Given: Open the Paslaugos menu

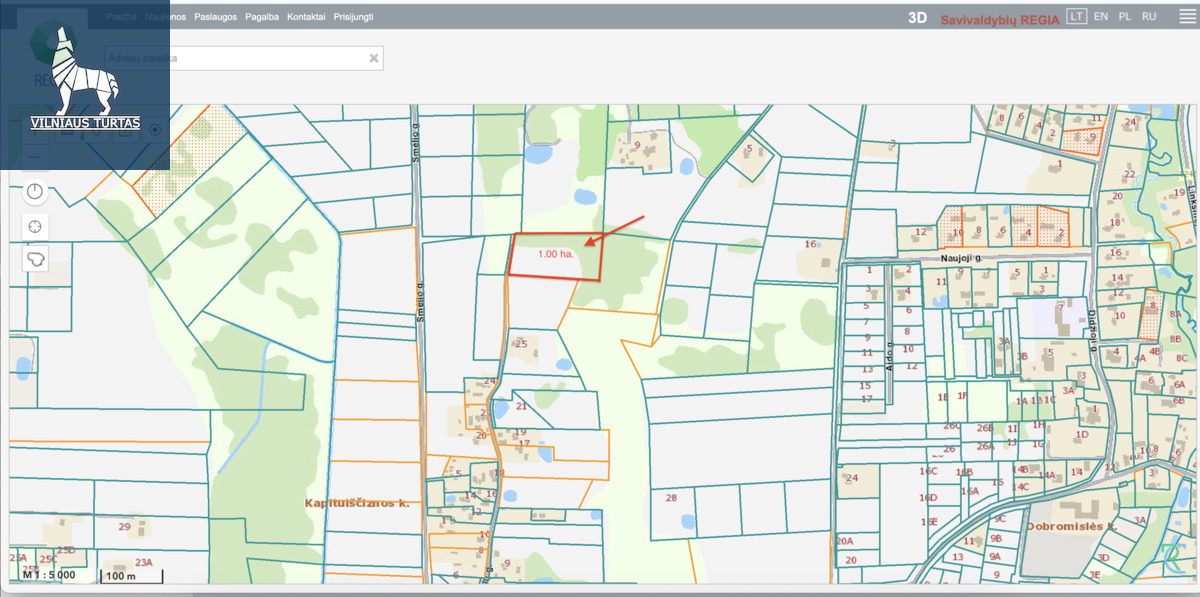Looking at the screenshot, I should point(216,17).
